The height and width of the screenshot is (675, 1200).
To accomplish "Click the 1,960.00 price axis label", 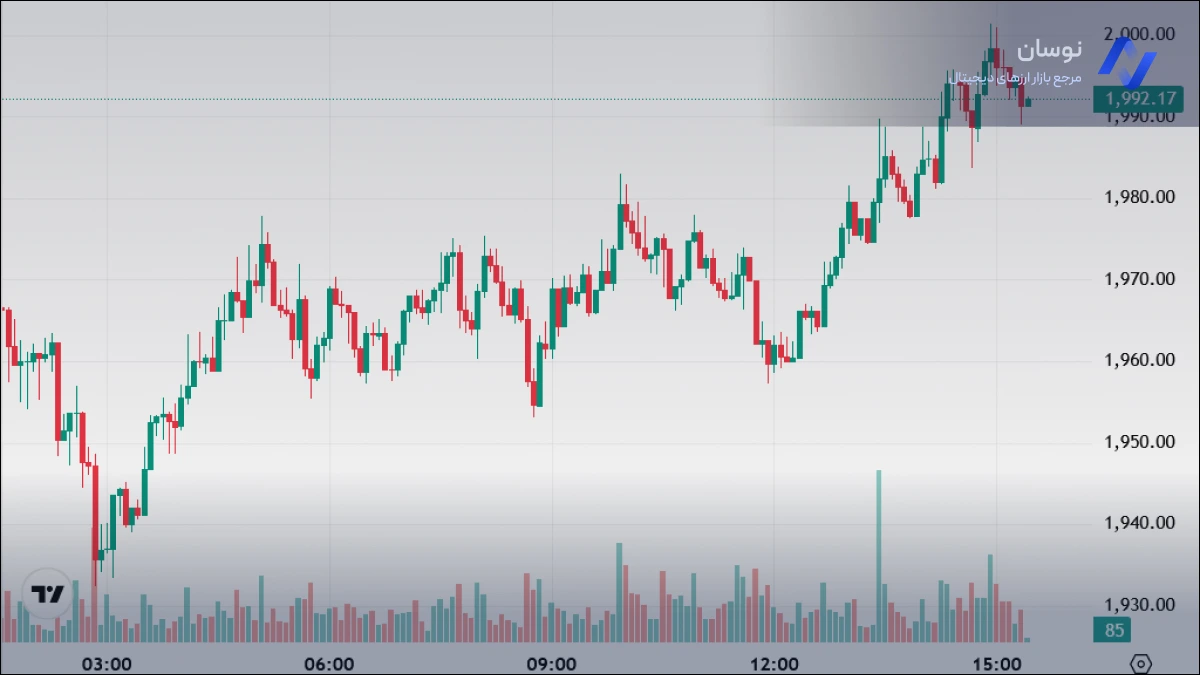I will pos(1139,360).
